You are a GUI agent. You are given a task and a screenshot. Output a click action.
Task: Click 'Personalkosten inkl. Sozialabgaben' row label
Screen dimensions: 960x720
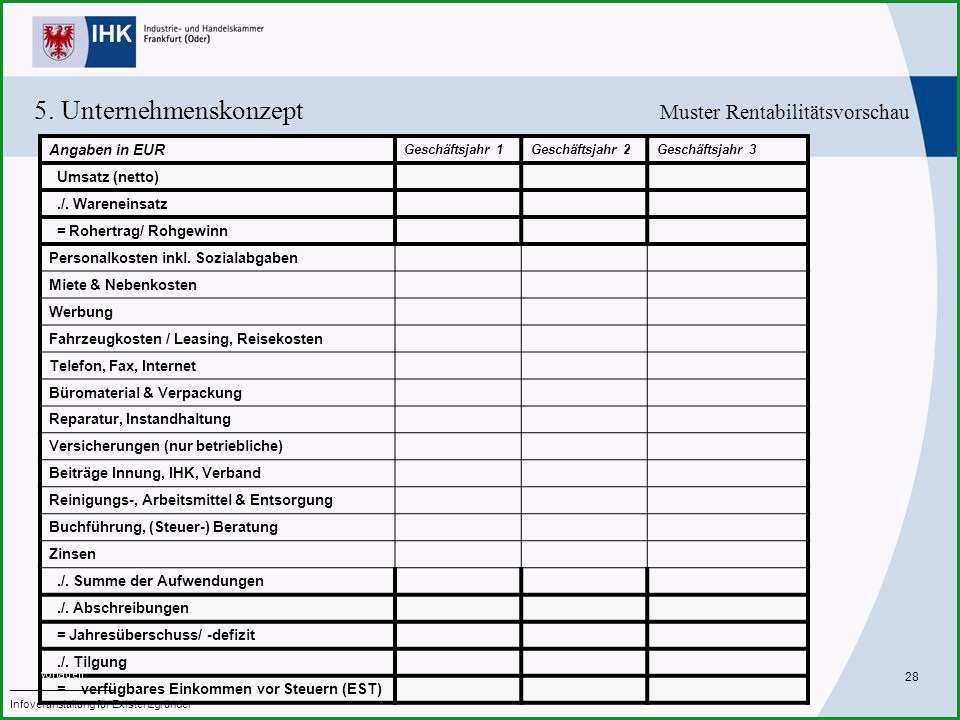coord(173,258)
